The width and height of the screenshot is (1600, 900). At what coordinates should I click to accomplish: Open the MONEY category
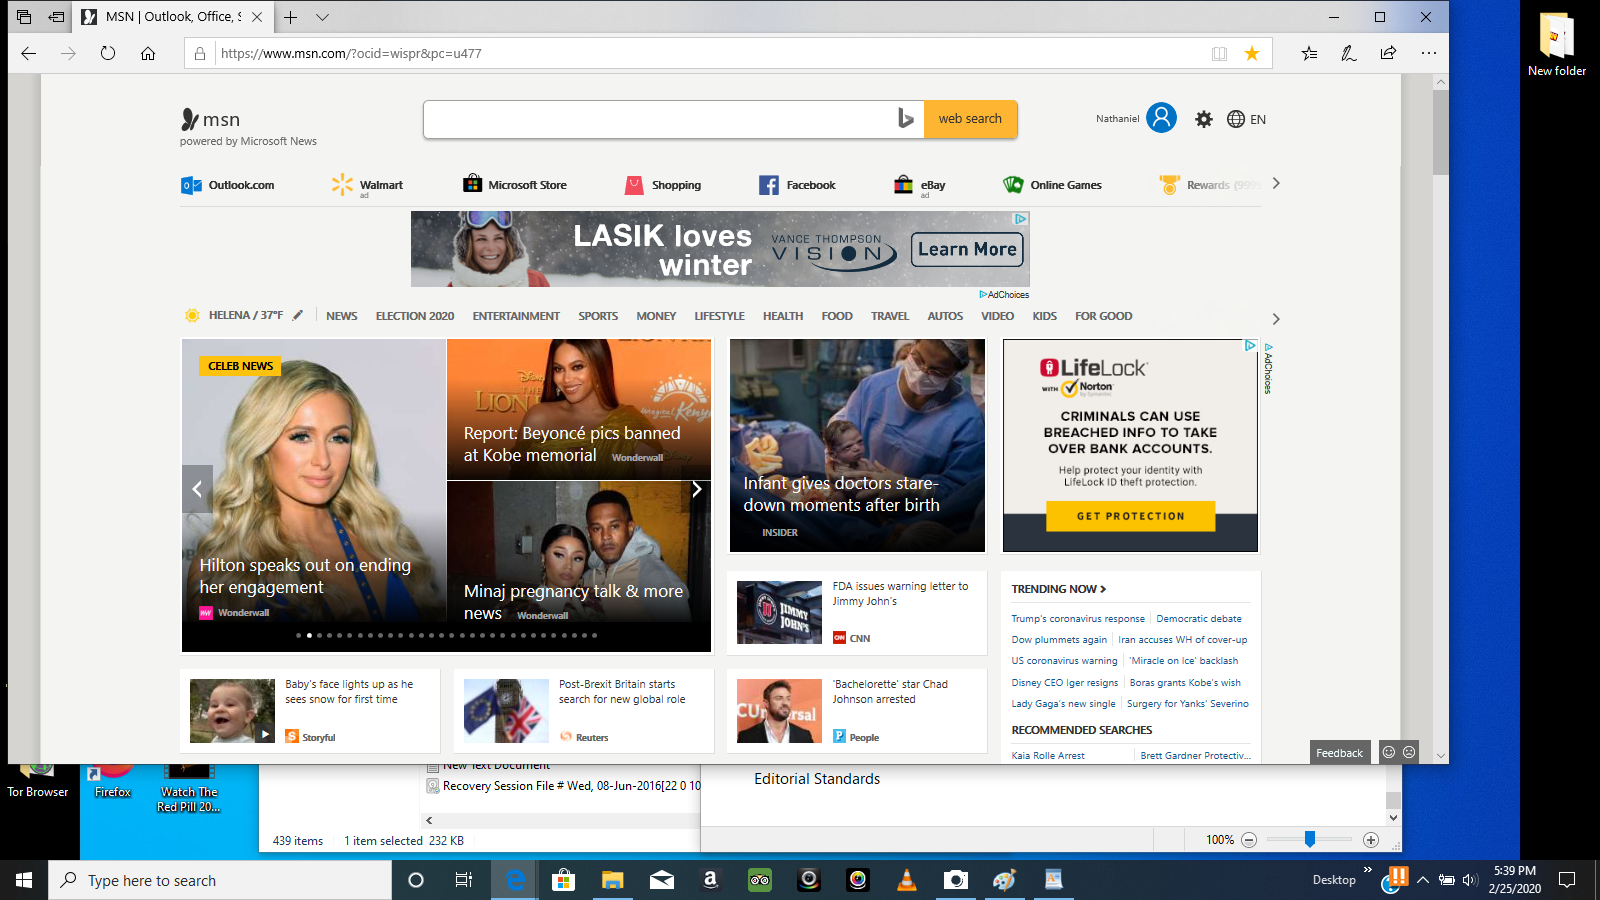656,316
